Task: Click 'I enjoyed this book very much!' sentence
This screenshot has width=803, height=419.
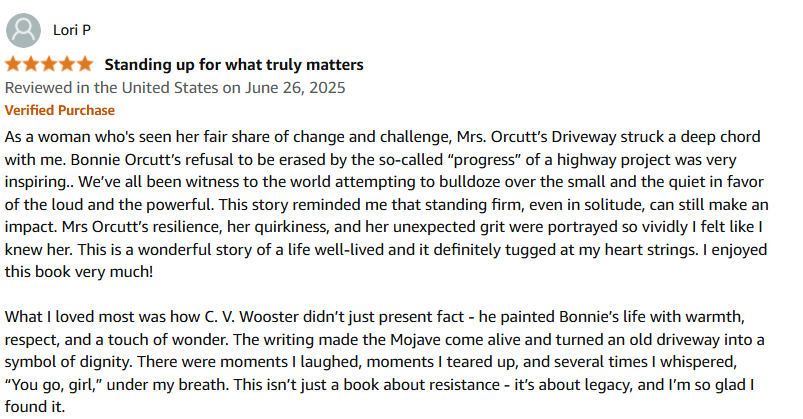Action: point(386,261)
